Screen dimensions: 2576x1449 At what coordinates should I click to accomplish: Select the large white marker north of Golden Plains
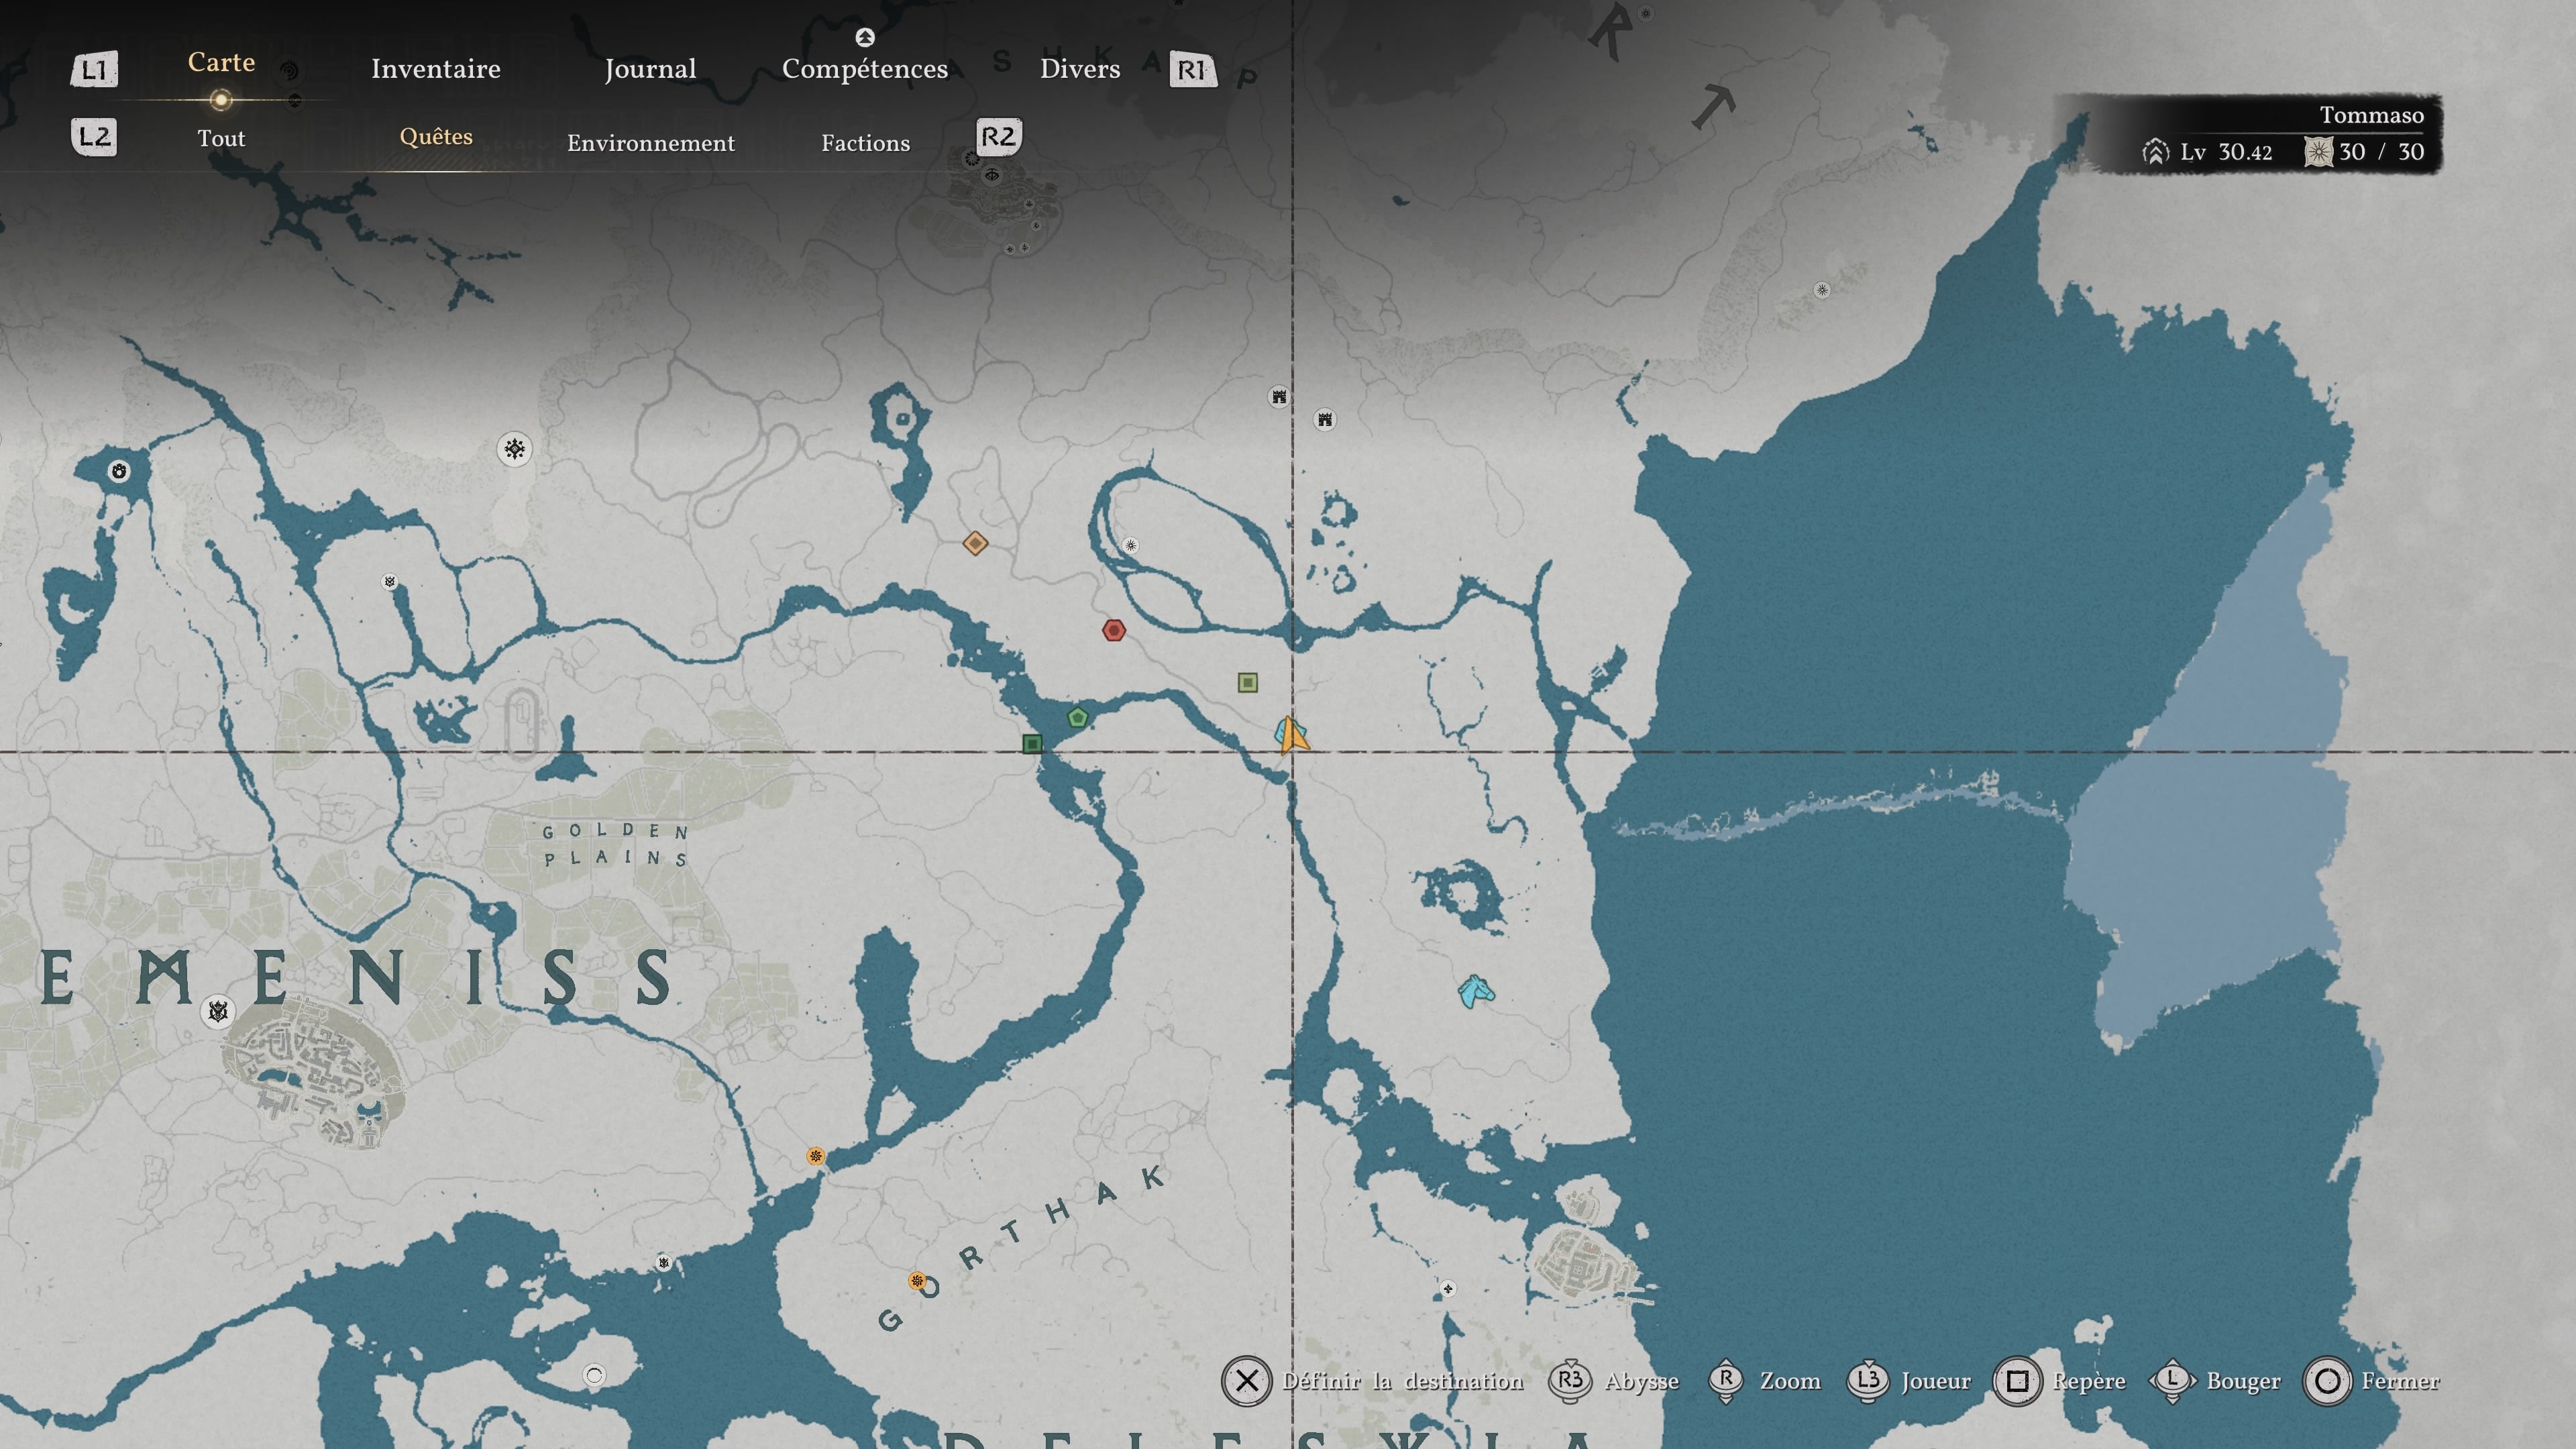tap(515, 449)
